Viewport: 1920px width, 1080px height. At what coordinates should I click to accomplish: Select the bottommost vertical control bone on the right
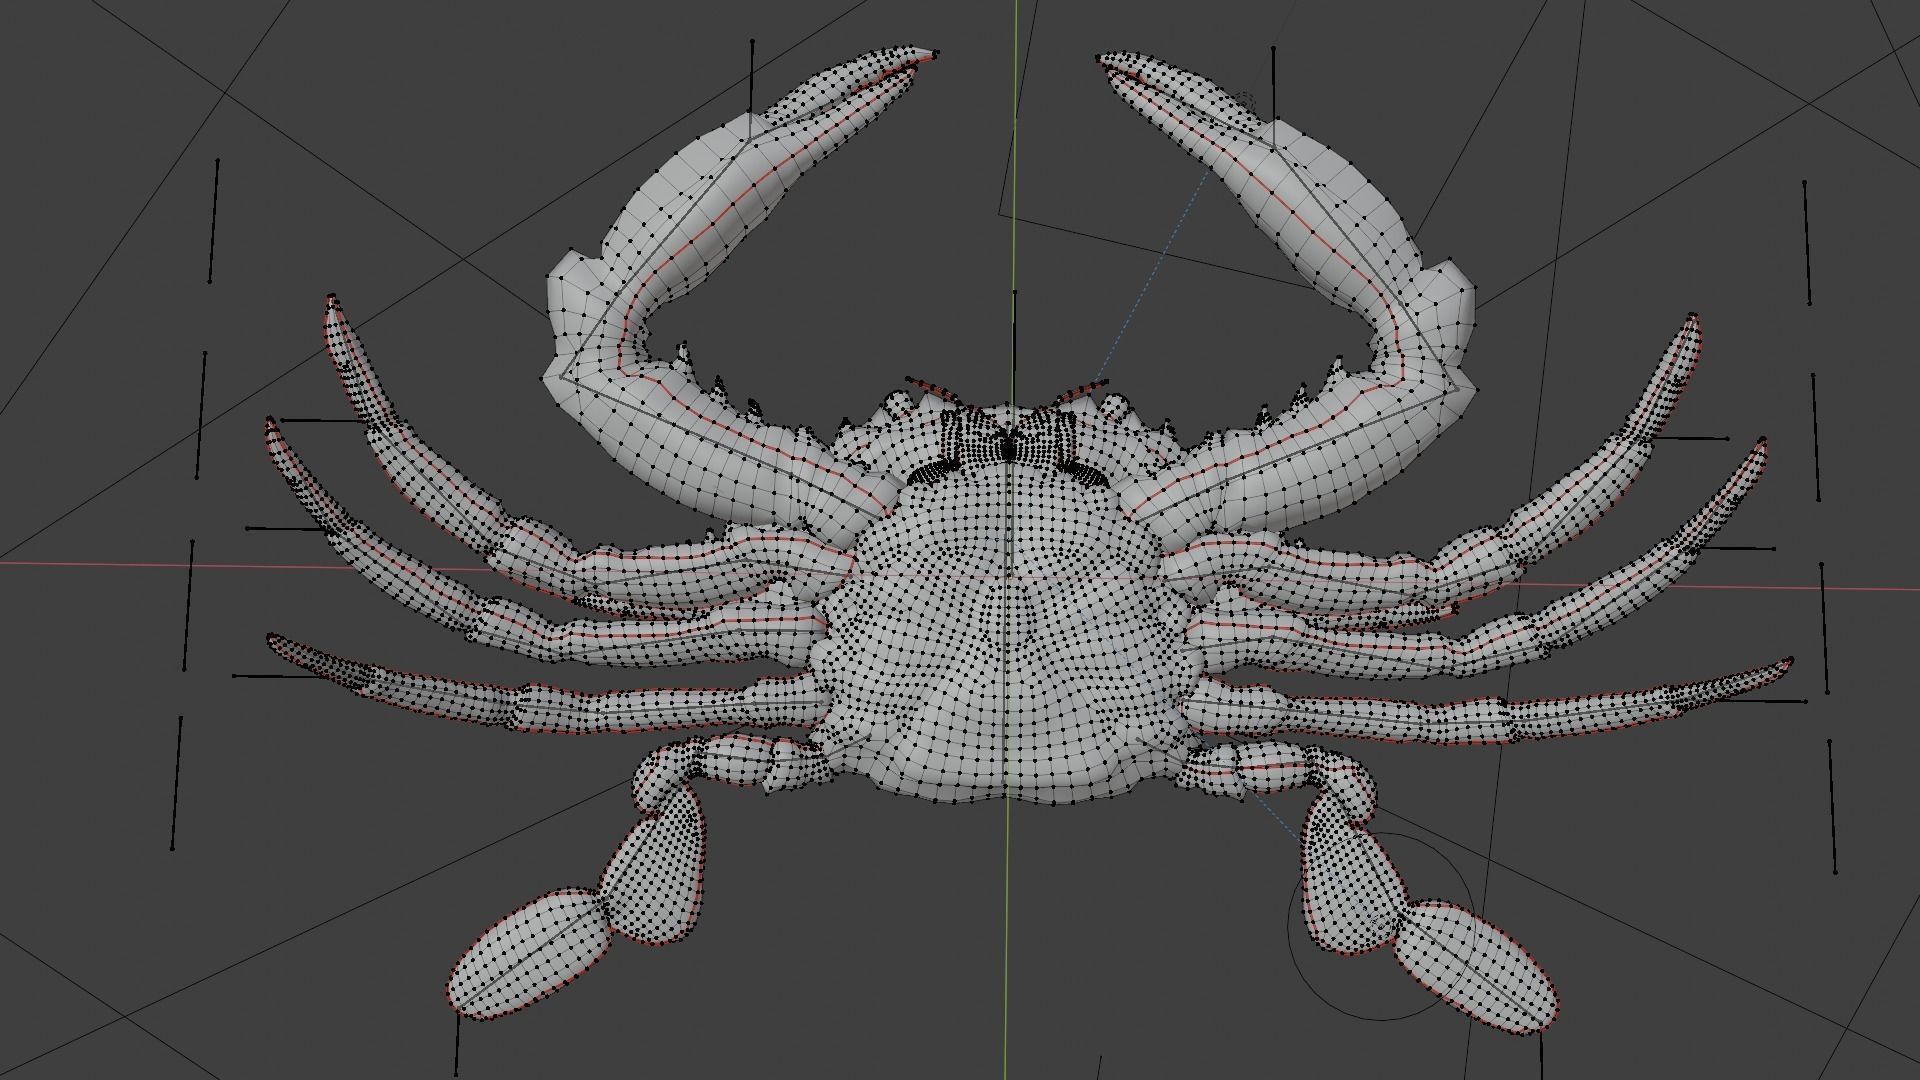1833,806
